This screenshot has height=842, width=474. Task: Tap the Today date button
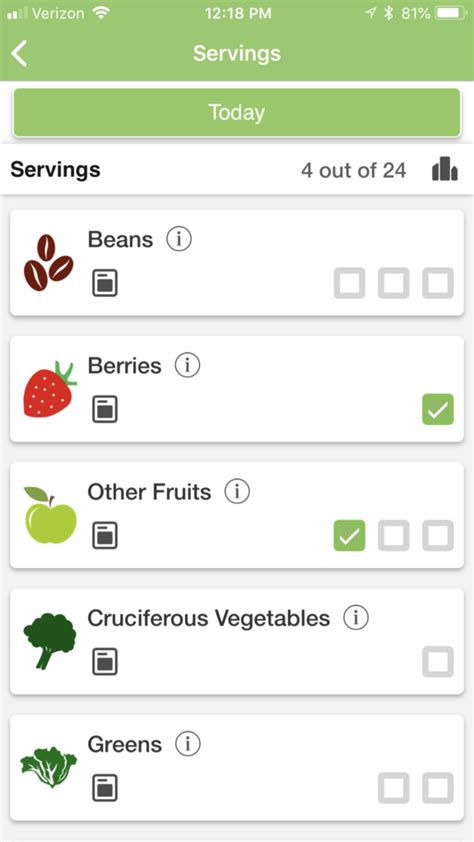(237, 112)
